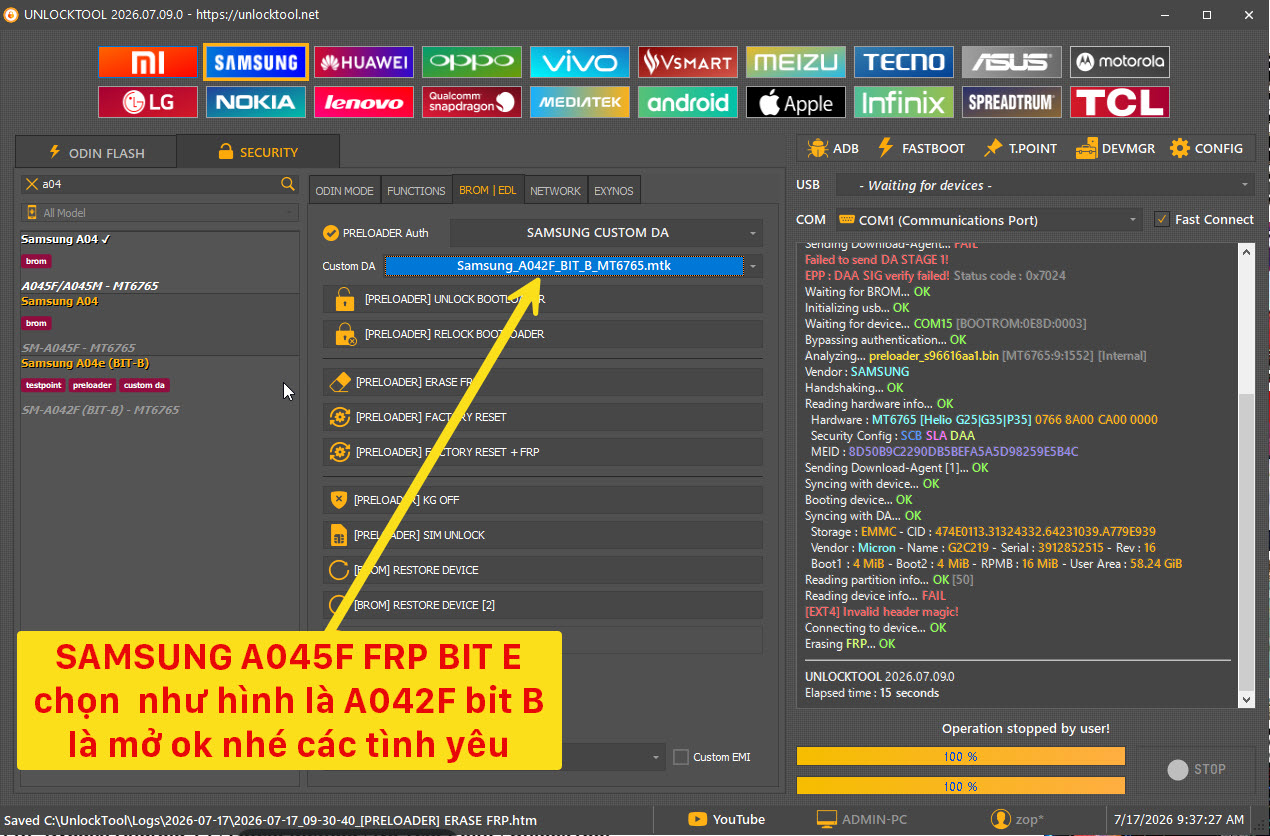
Task: Open the Spreadtrum tile
Action: coord(1012,102)
